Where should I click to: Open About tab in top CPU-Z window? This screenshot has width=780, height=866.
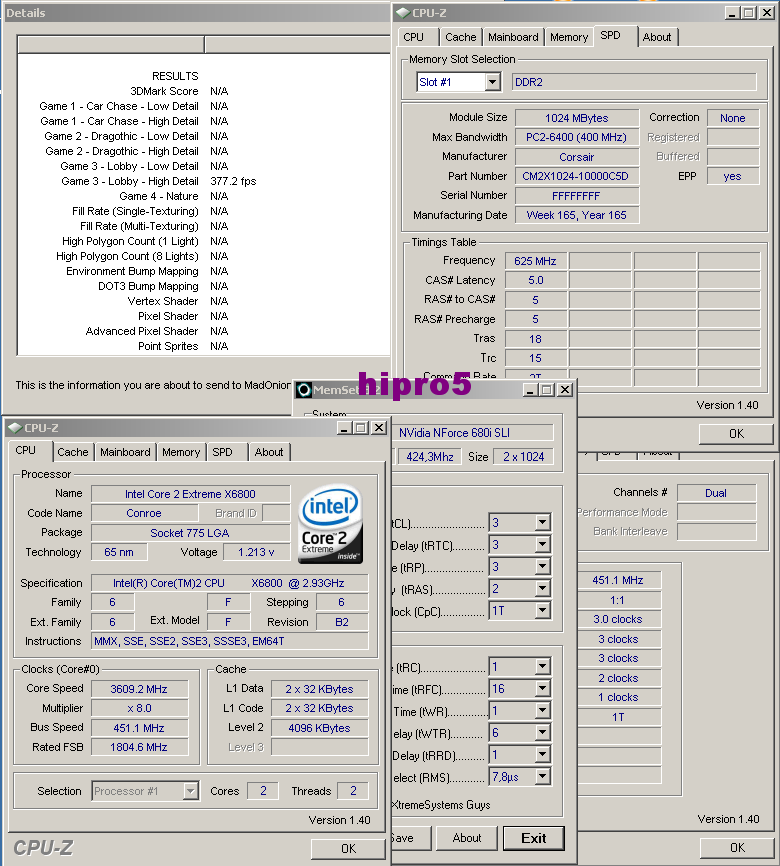657,37
